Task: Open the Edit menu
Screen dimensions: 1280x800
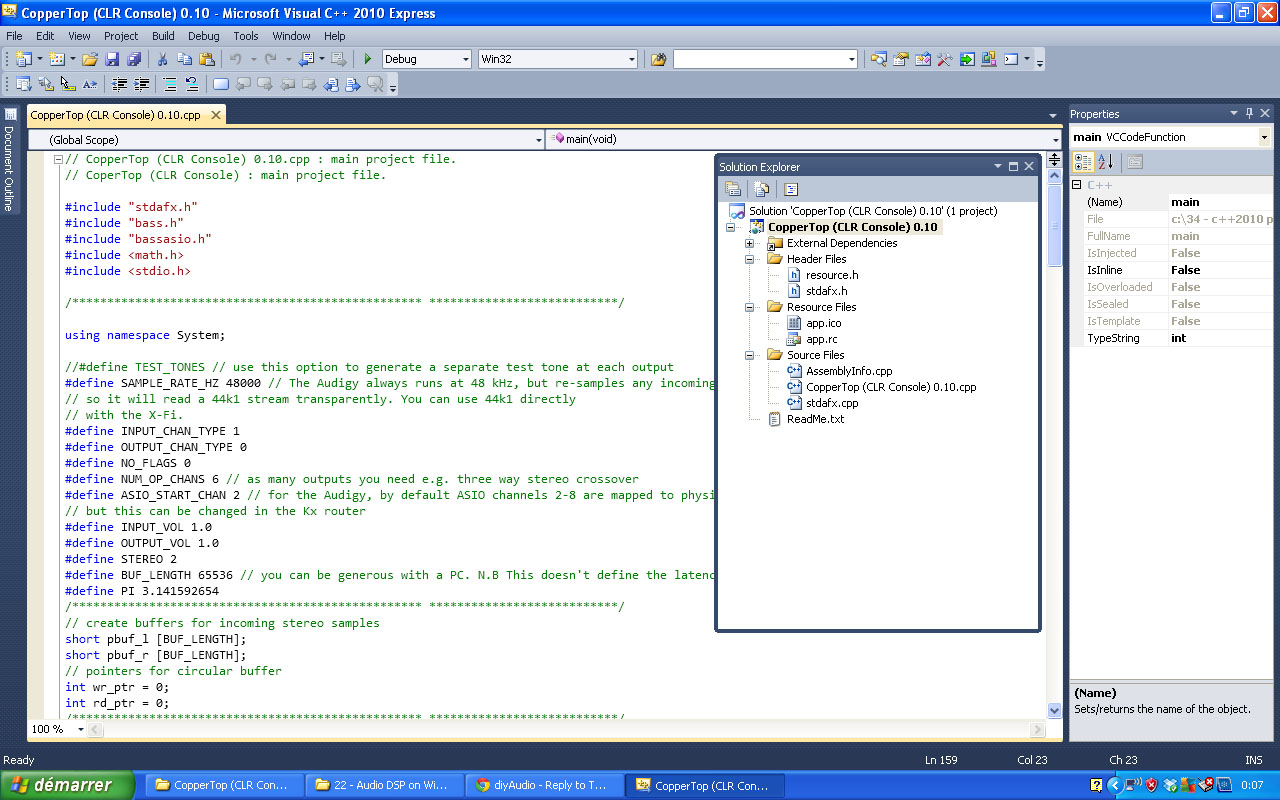Action: 45,36
